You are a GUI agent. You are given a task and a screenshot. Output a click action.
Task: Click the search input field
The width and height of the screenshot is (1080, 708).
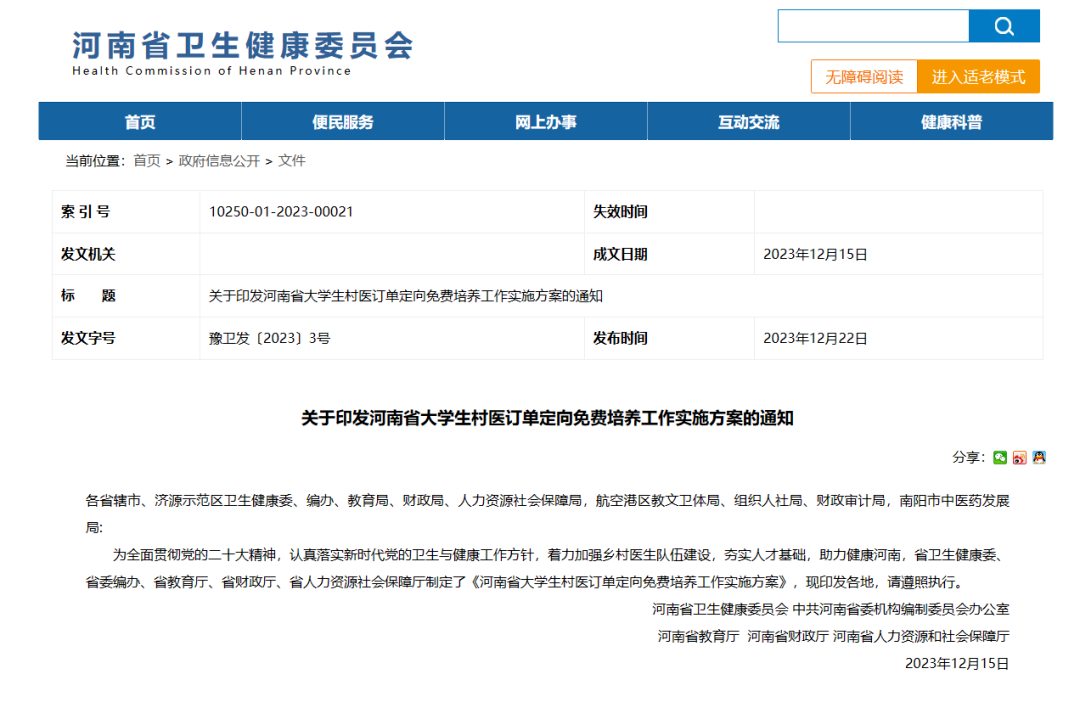[x=873, y=26]
